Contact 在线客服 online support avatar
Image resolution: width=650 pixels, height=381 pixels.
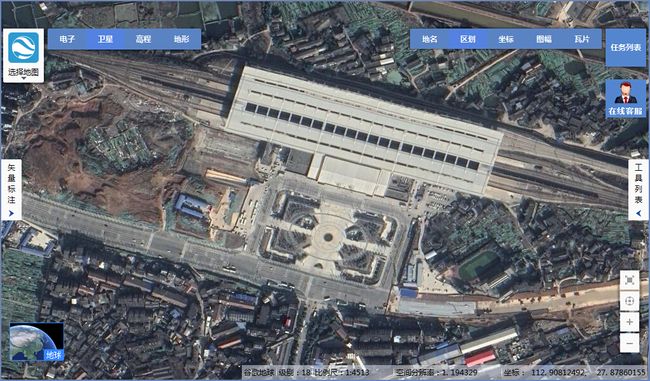(626, 99)
